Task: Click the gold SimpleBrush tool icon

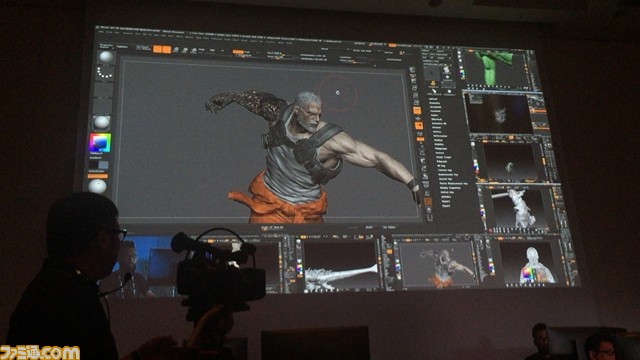Action: (x=433, y=84)
